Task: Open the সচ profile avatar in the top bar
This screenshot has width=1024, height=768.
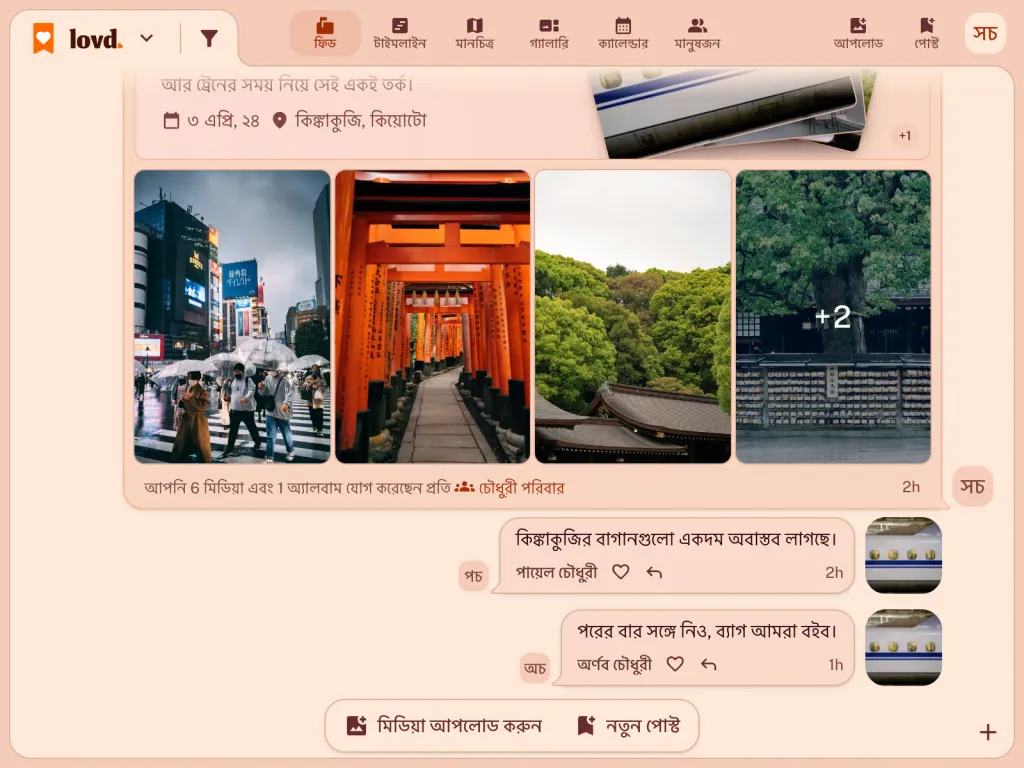Action: pos(985,33)
